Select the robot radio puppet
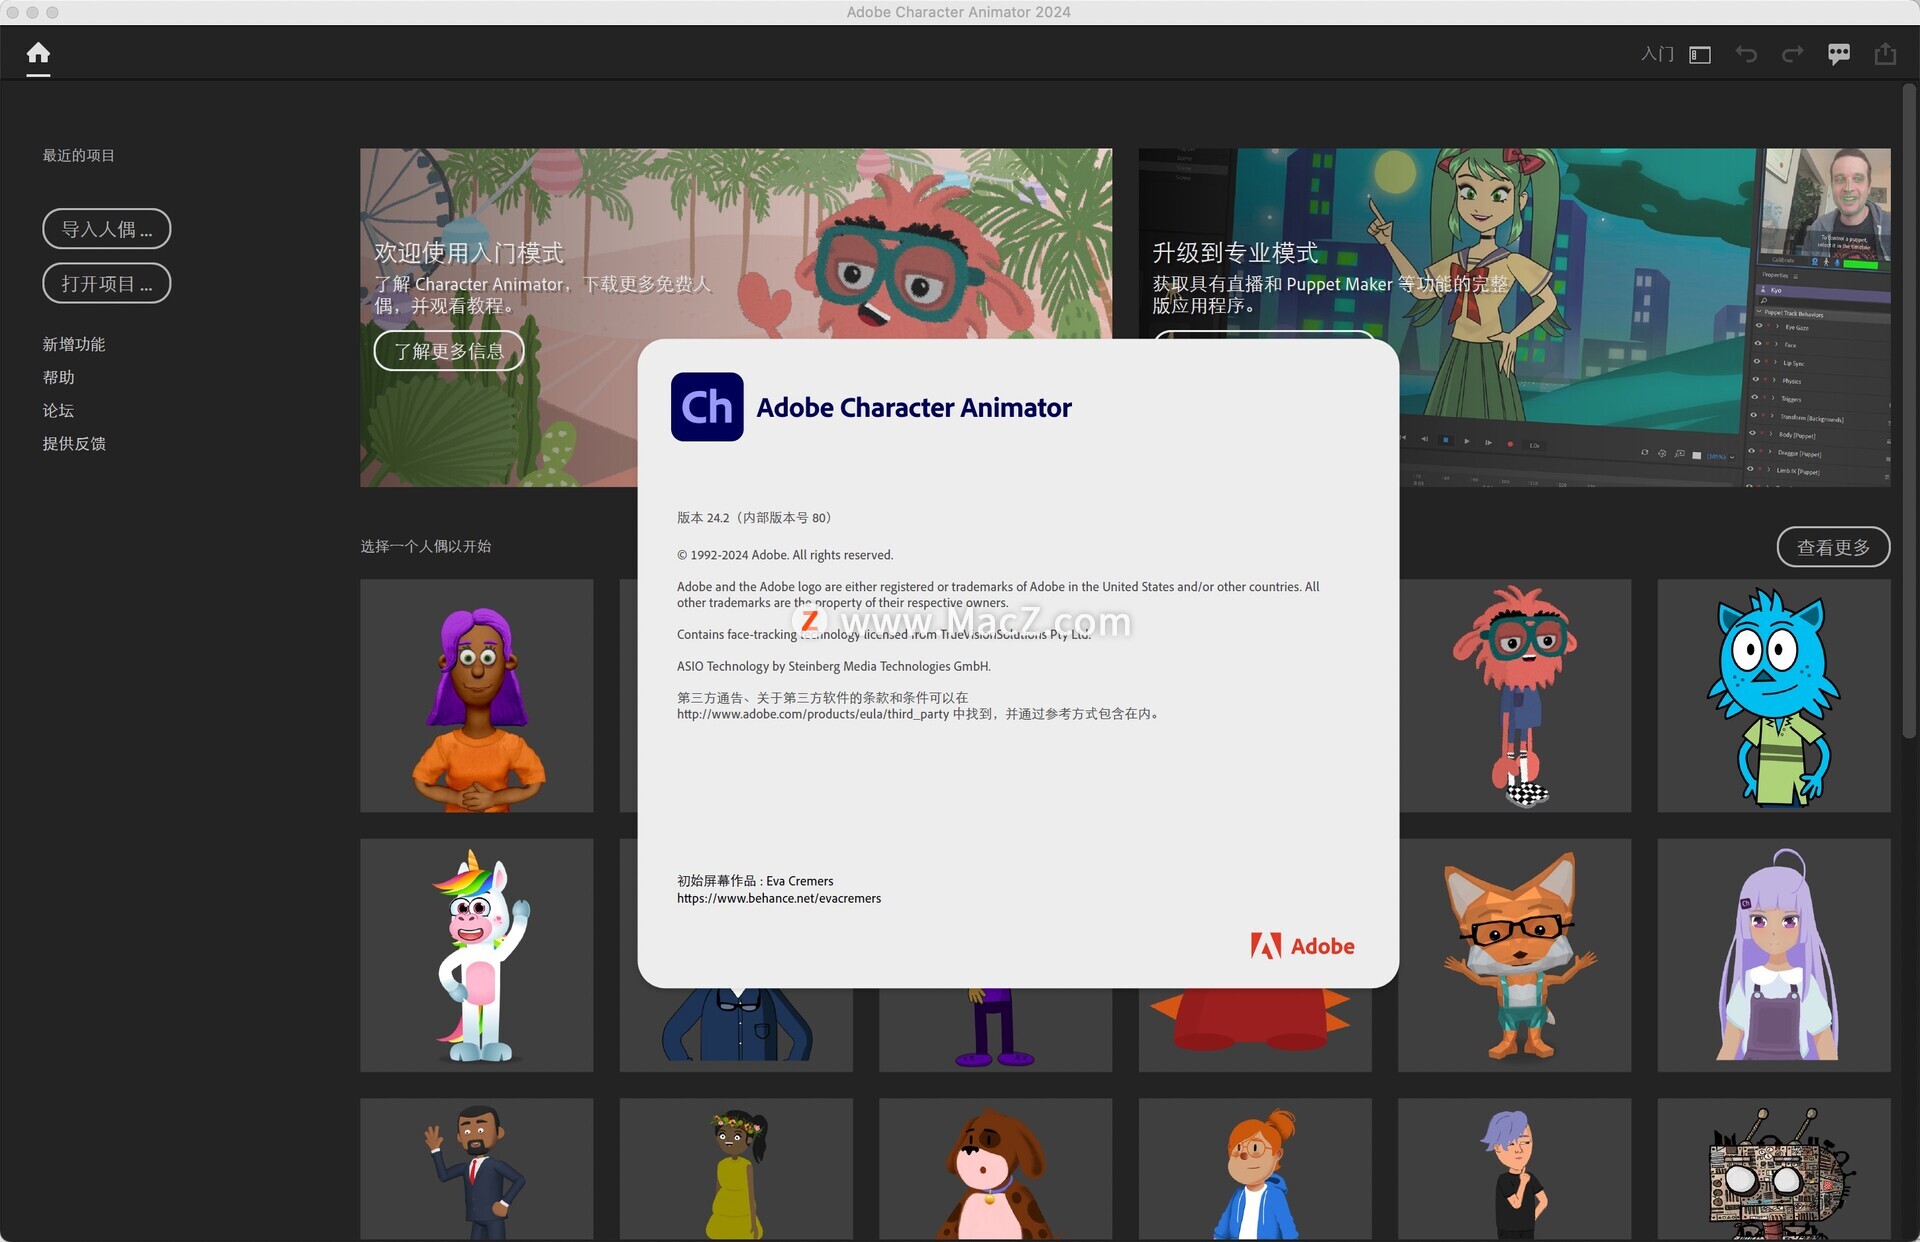1920x1242 pixels. pos(1774,1170)
